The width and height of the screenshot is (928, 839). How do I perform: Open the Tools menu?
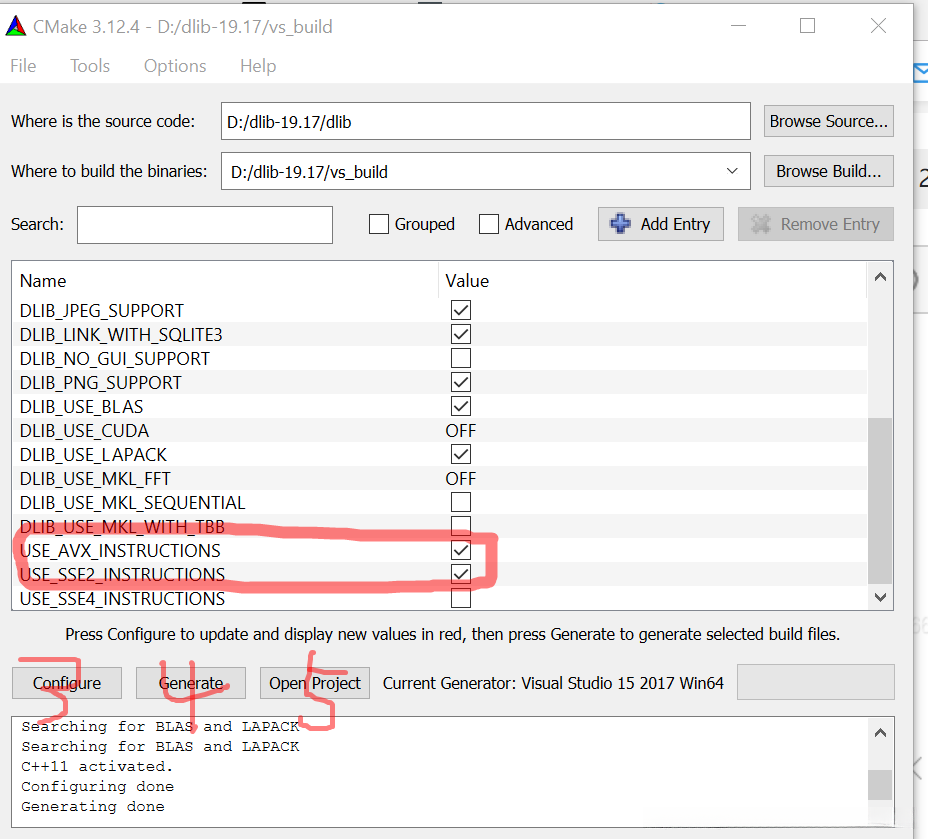click(x=90, y=66)
